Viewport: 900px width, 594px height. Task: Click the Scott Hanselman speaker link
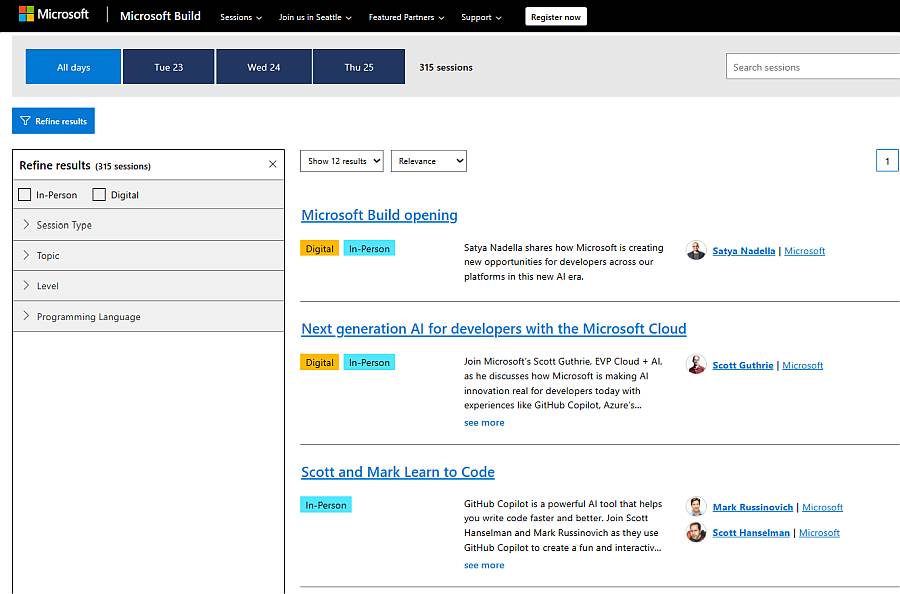[751, 533]
